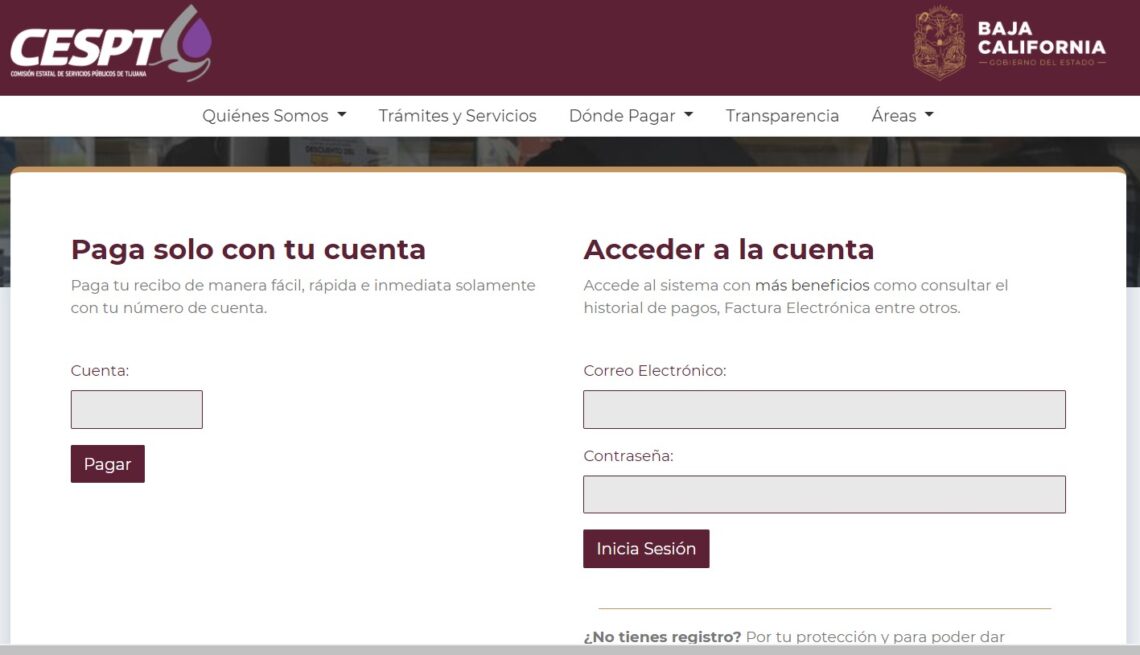Click the Baja California Gobierno del Estado text

coord(1041,44)
